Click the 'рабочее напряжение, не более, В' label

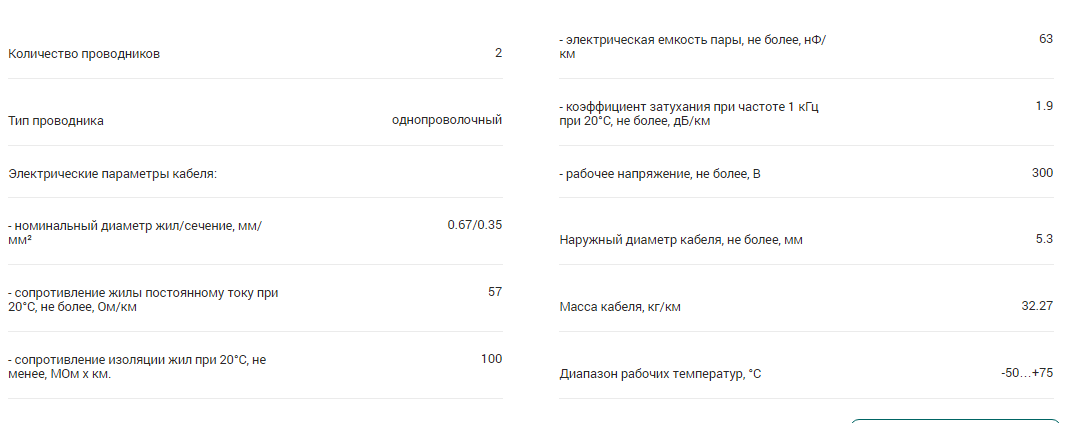660,174
